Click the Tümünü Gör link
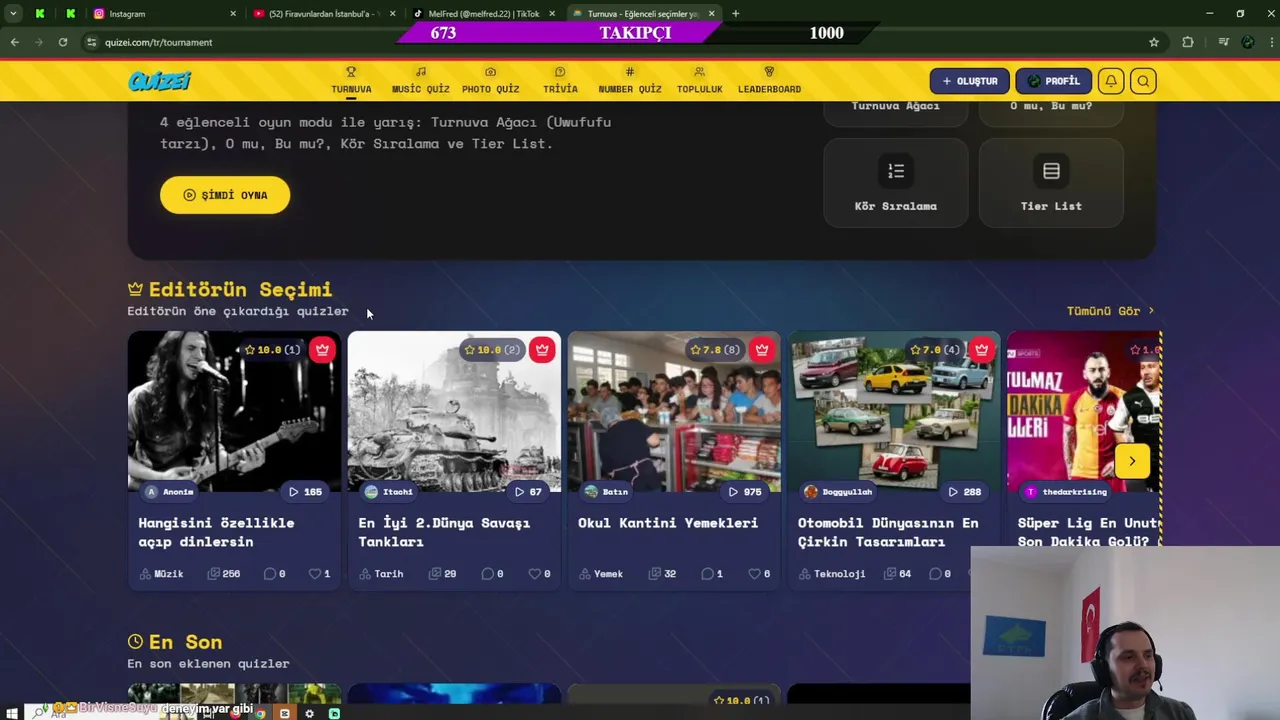This screenshot has height=720, width=1280. [1110, 311]
